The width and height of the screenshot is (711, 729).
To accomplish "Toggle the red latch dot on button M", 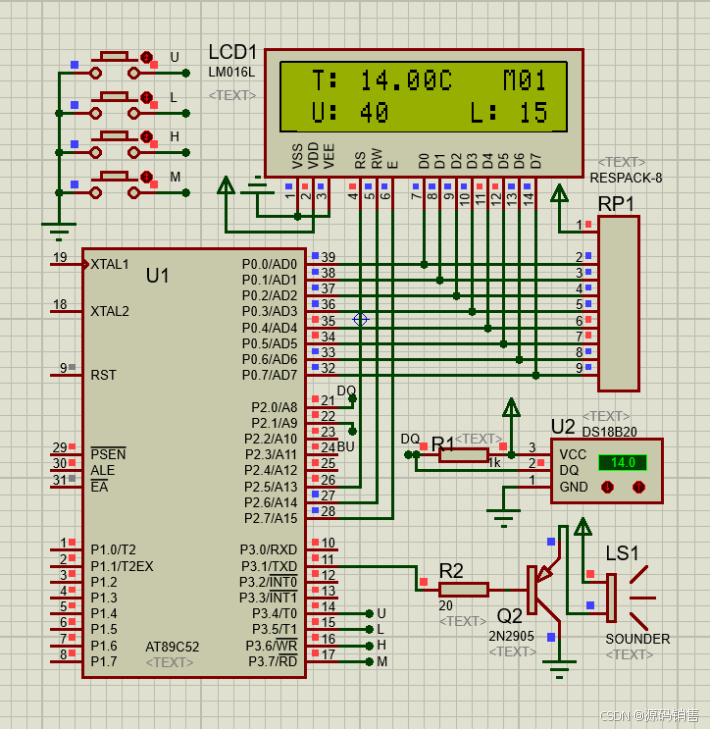I will 146,177.
